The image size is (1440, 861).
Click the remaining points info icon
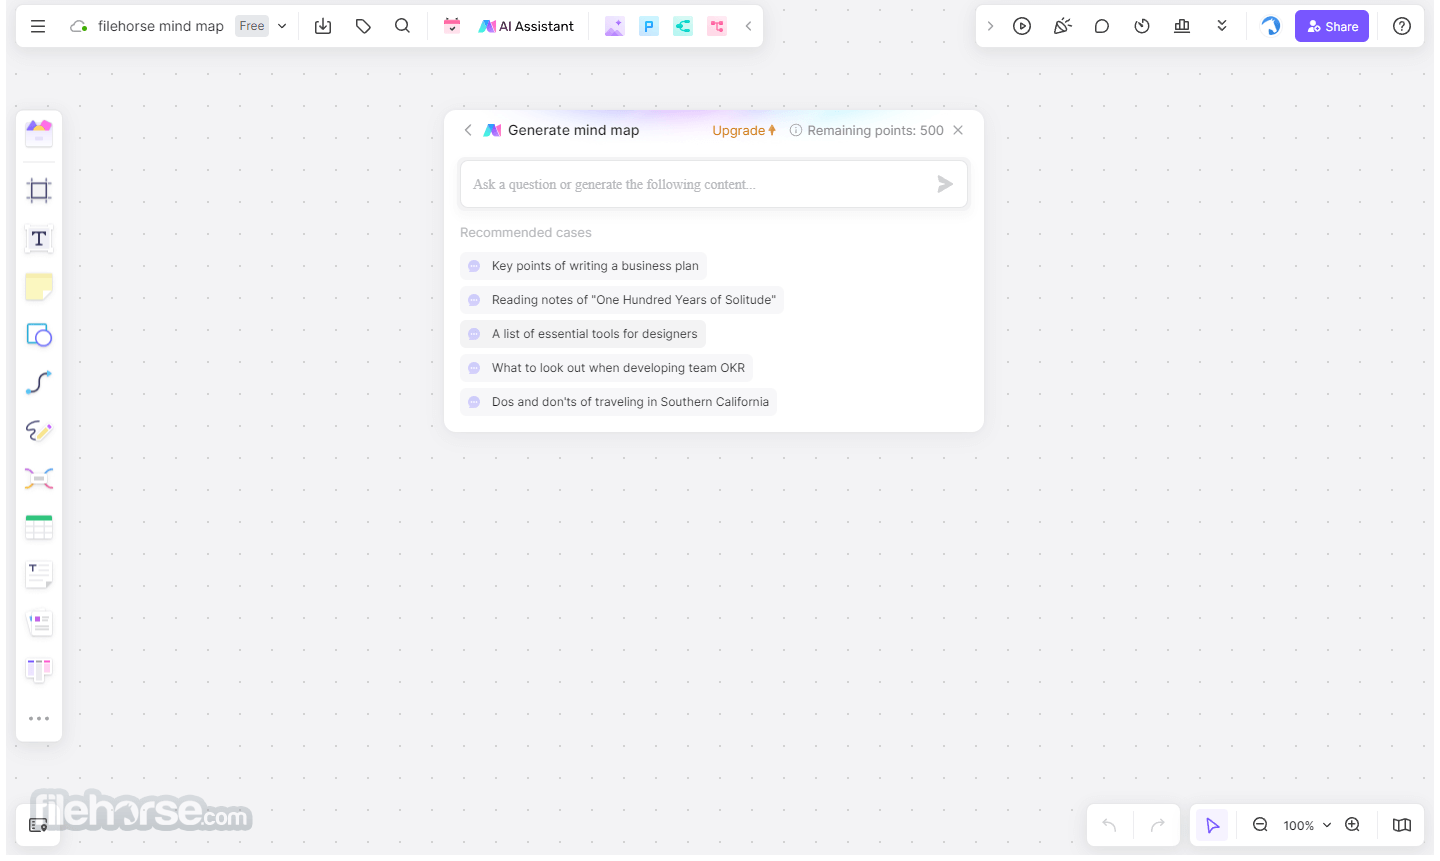coord(796,130)
